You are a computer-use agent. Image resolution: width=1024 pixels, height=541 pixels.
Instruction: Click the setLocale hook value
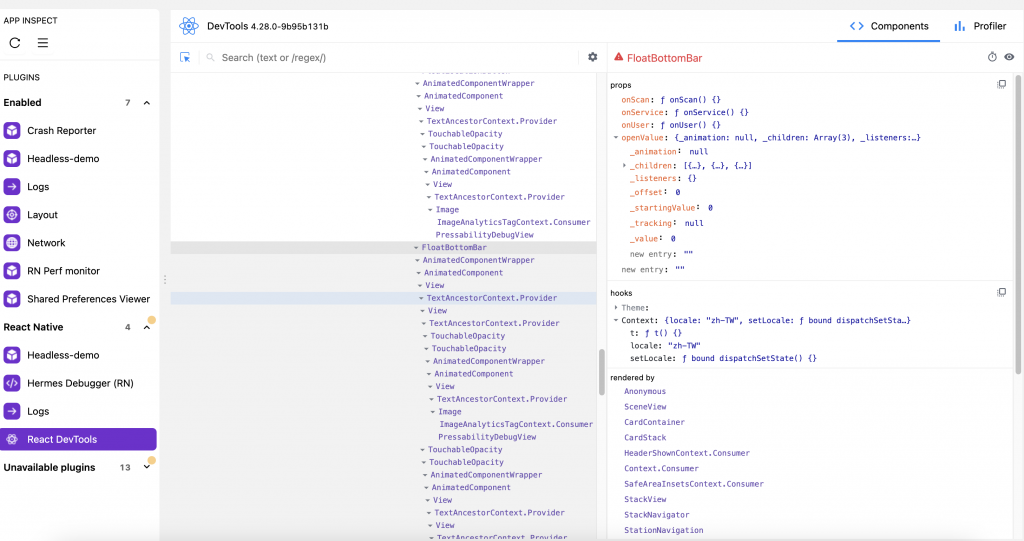(x=750, y=359)
